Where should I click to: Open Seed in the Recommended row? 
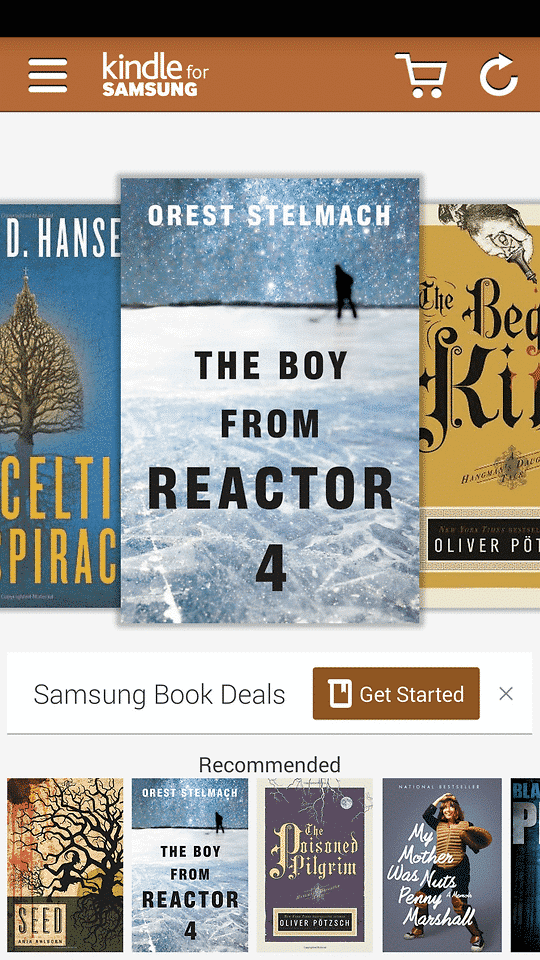tap(65, 865)
